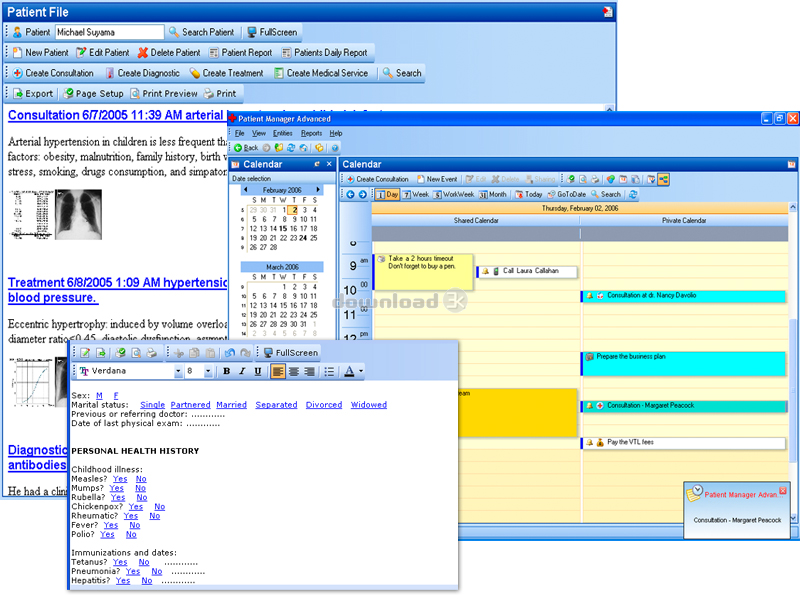
Task: Click Create Medical Service
Action: (321, 73)
